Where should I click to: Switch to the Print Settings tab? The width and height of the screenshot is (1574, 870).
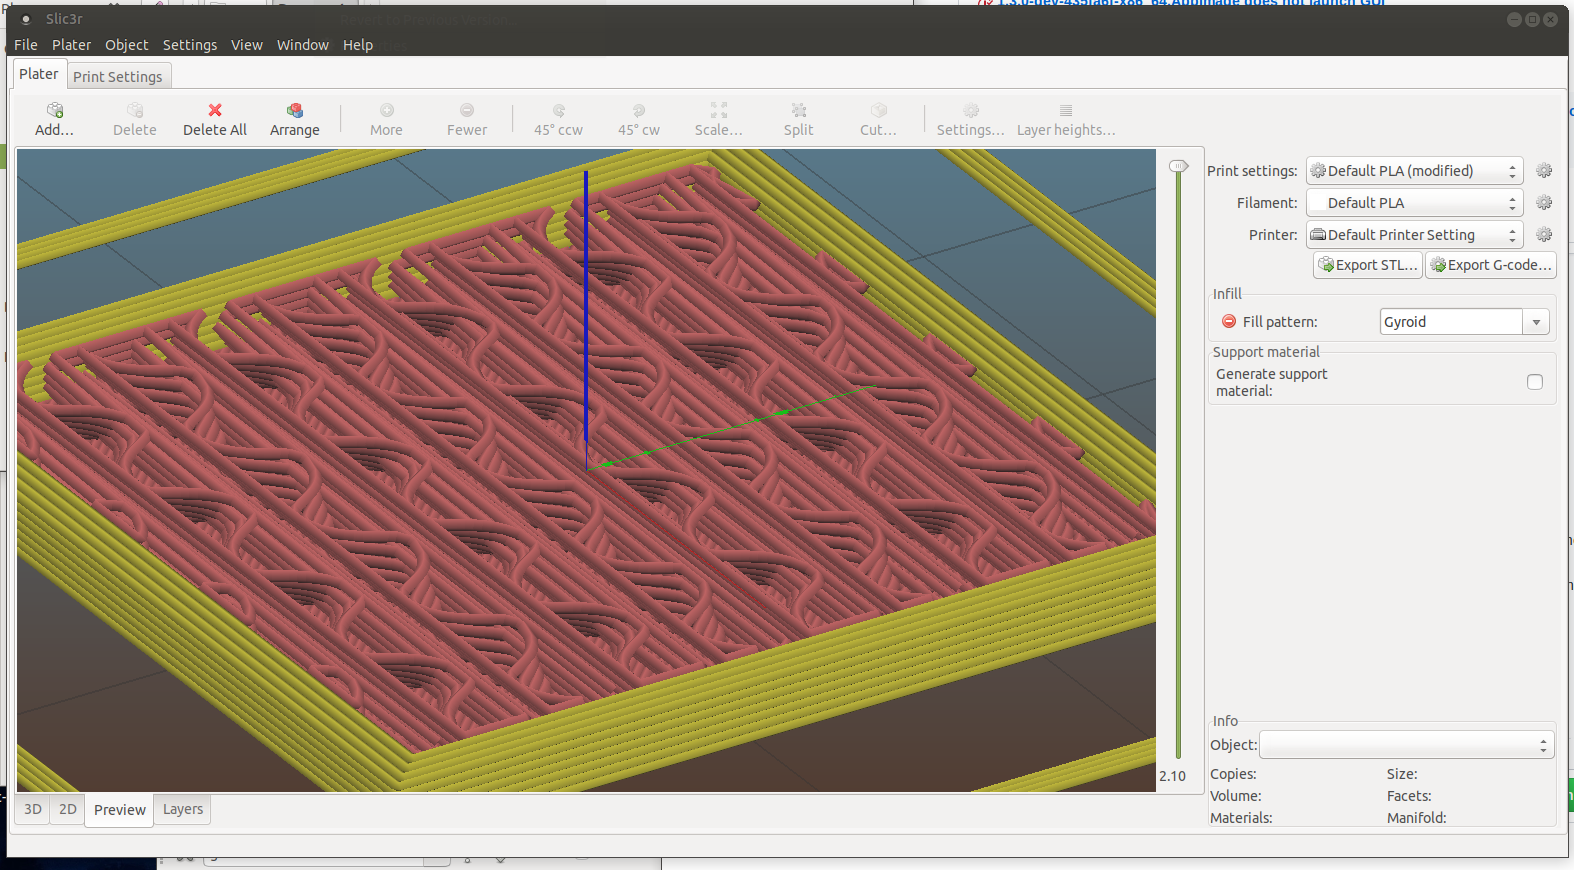118,77
